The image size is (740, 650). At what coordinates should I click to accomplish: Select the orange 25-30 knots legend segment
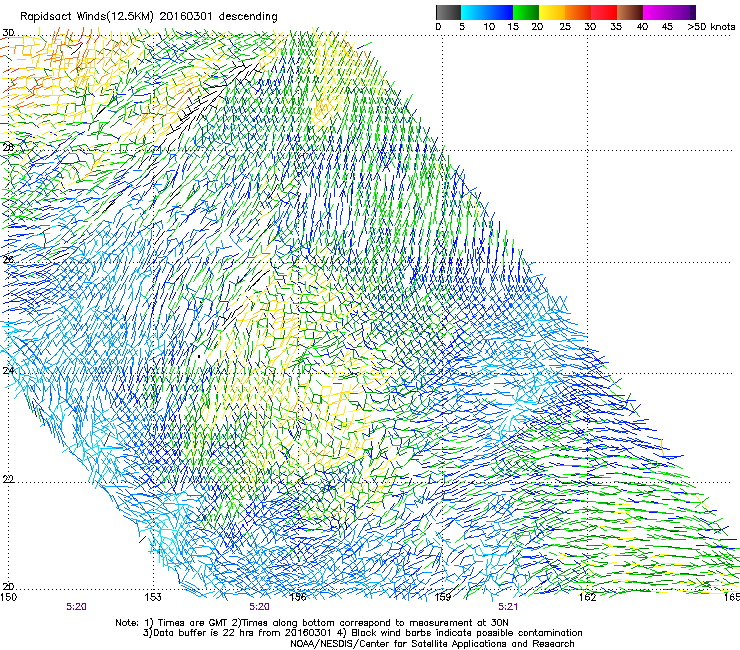click(578, 12)
